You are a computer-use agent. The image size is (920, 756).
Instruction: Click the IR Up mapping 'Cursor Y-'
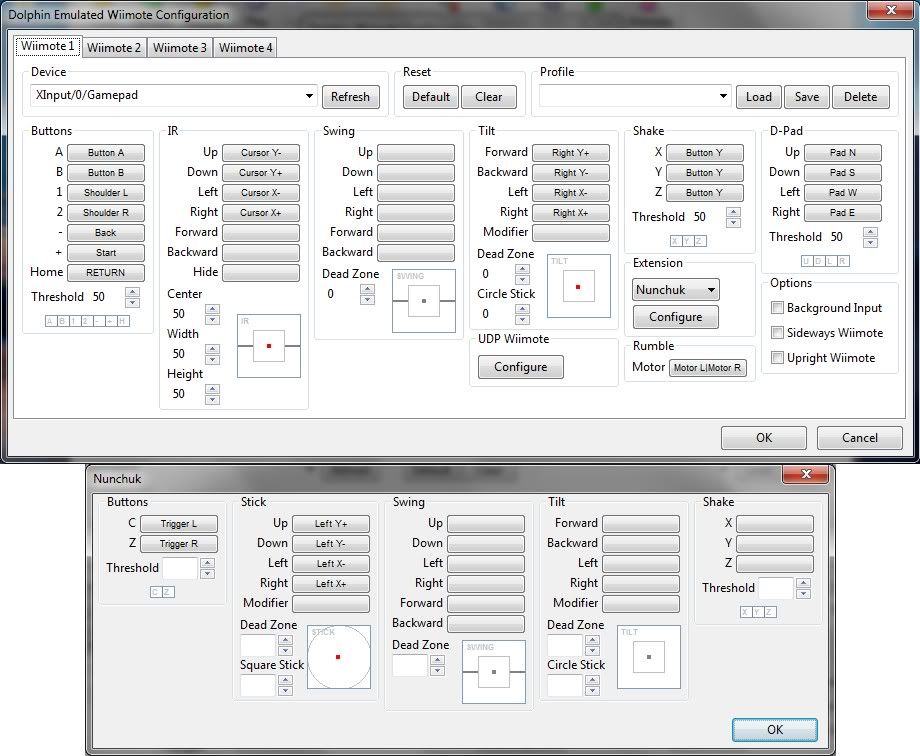point(261,153)
